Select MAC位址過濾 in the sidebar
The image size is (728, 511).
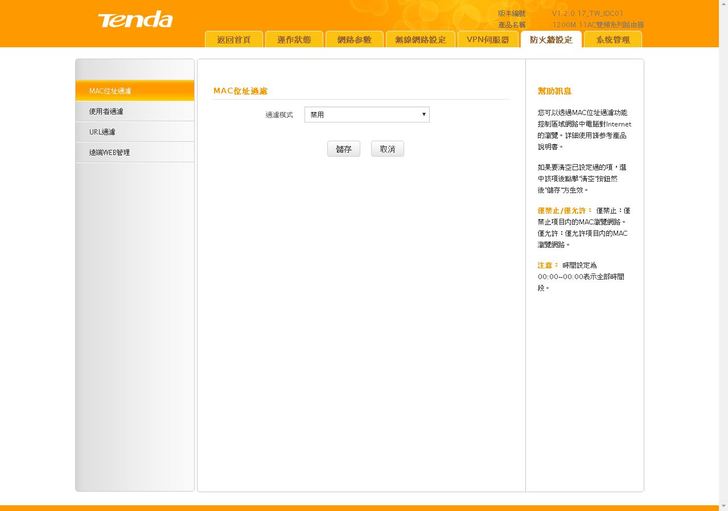(x=134, y=91)
